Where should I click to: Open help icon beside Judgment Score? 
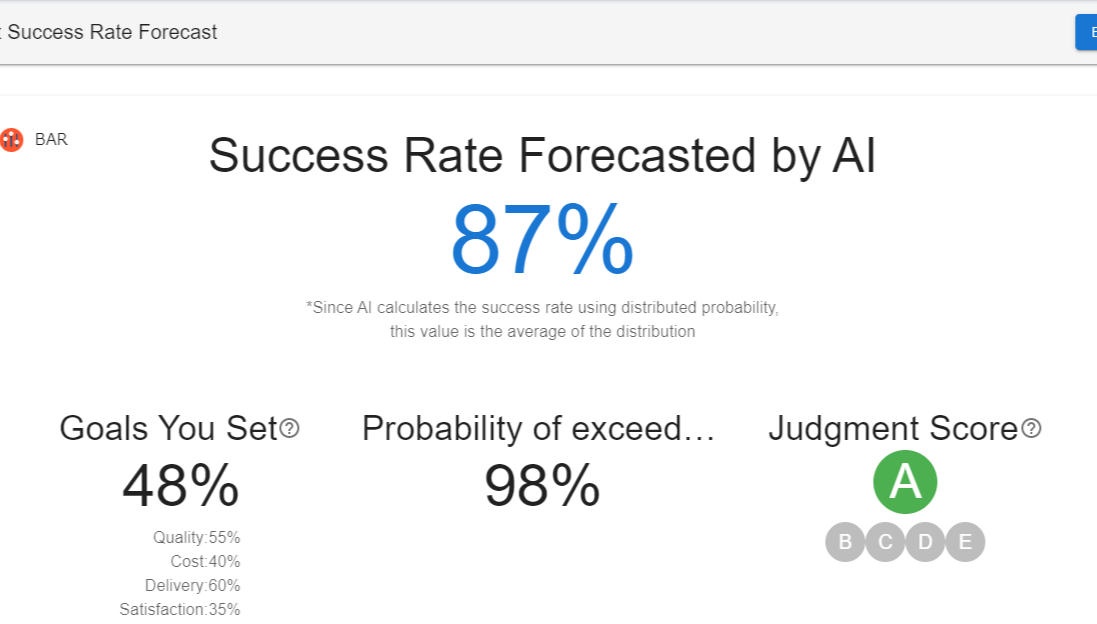[1032, 429]
